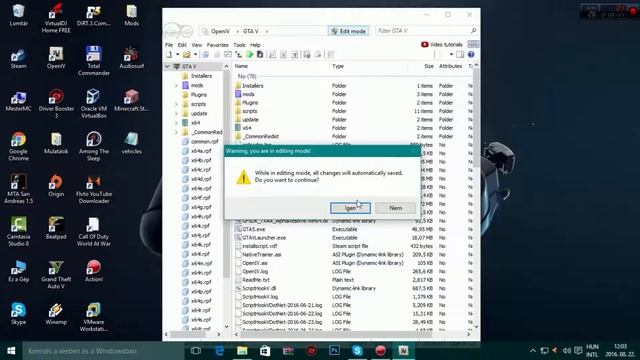Open Video tutorials link in OpenIV
The image size is (640, 360).
coord(442,44)
